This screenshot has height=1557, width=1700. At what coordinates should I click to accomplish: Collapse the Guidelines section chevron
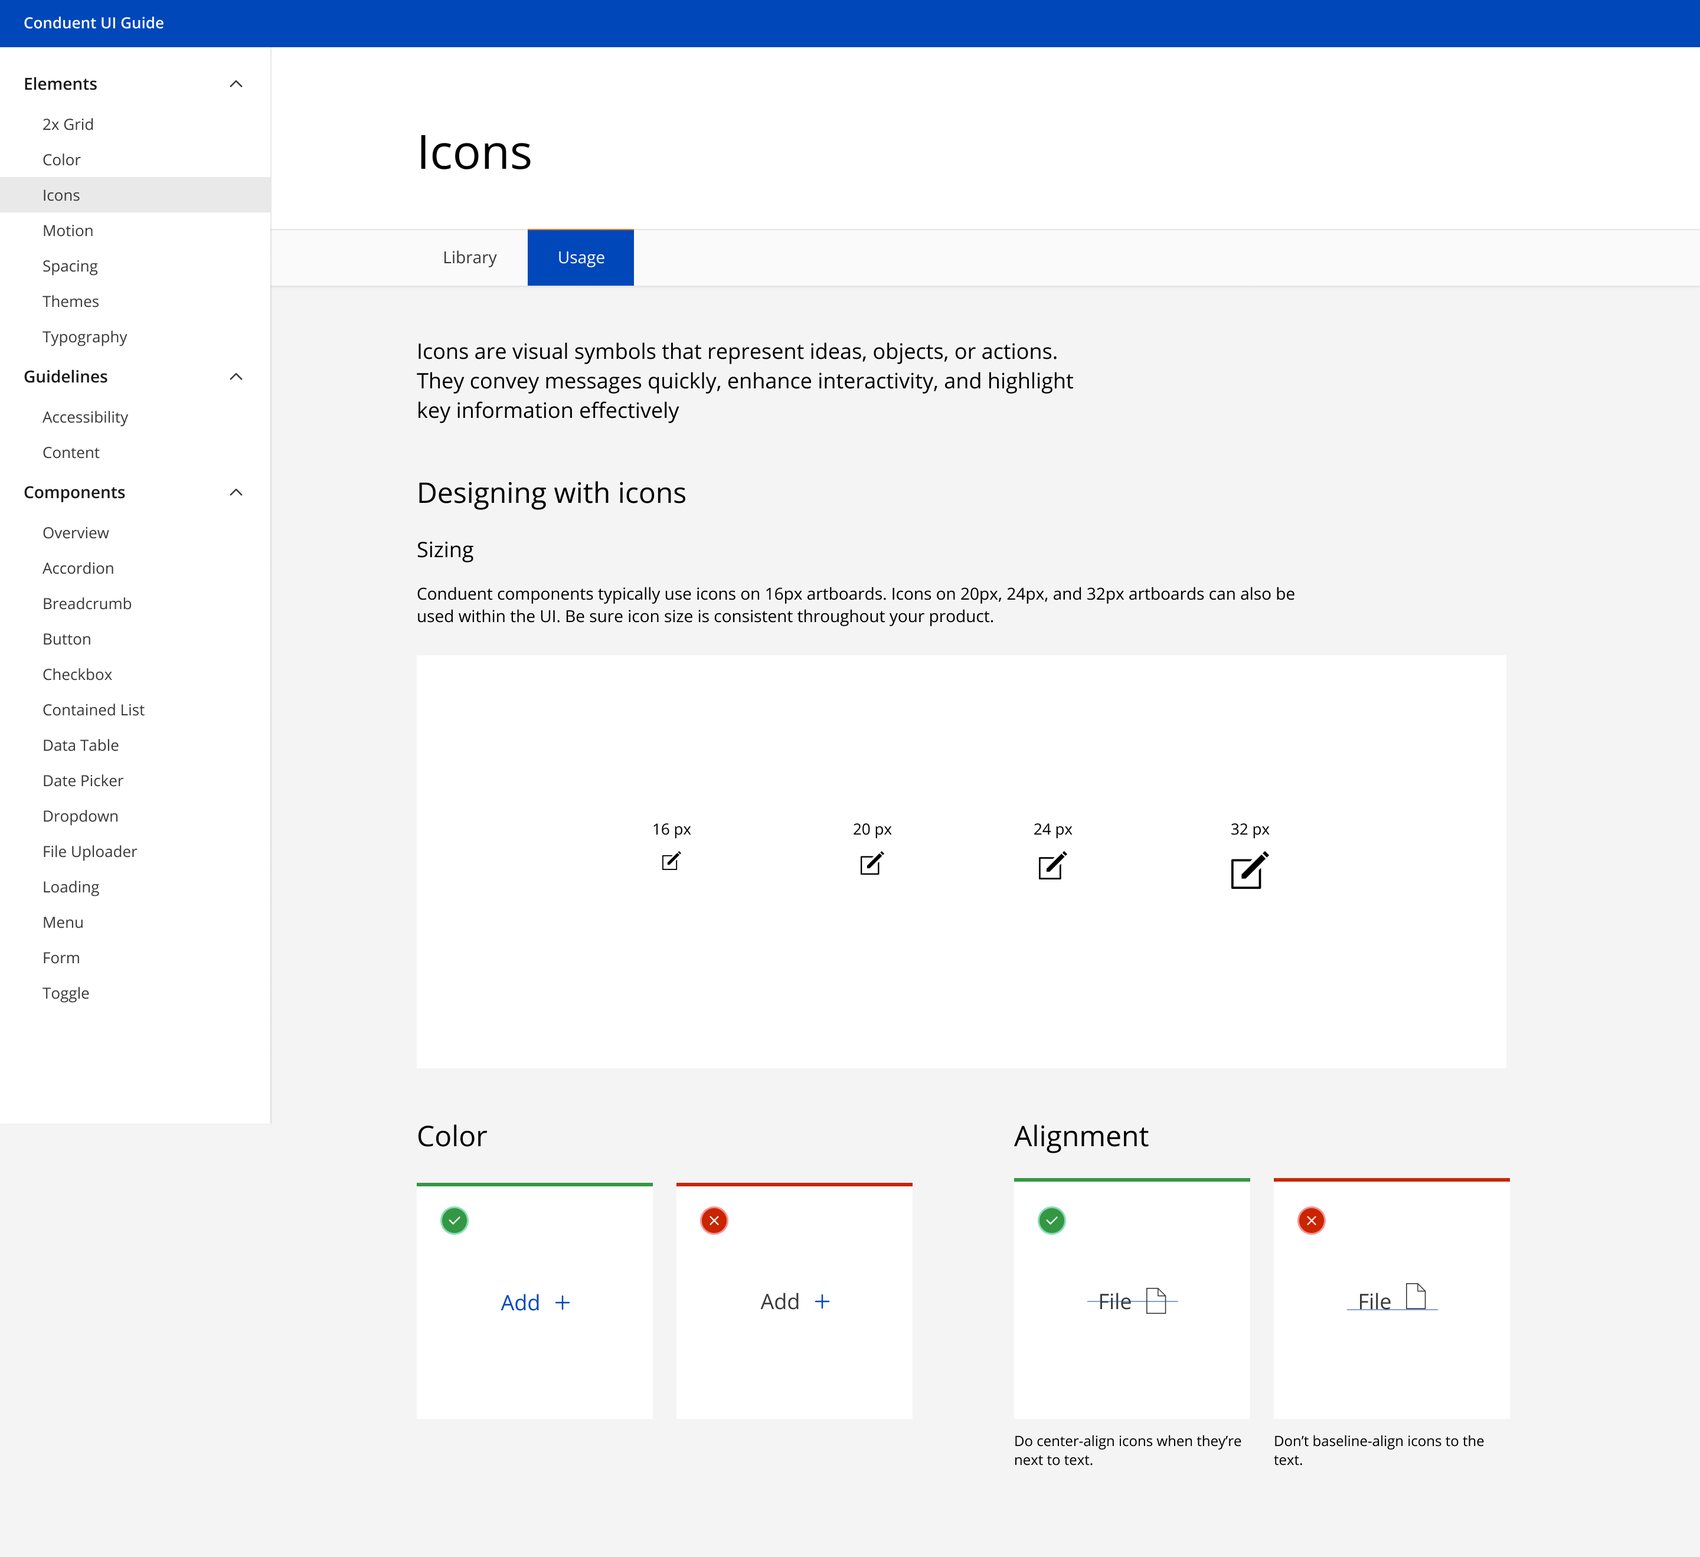(x=236, y=377)
